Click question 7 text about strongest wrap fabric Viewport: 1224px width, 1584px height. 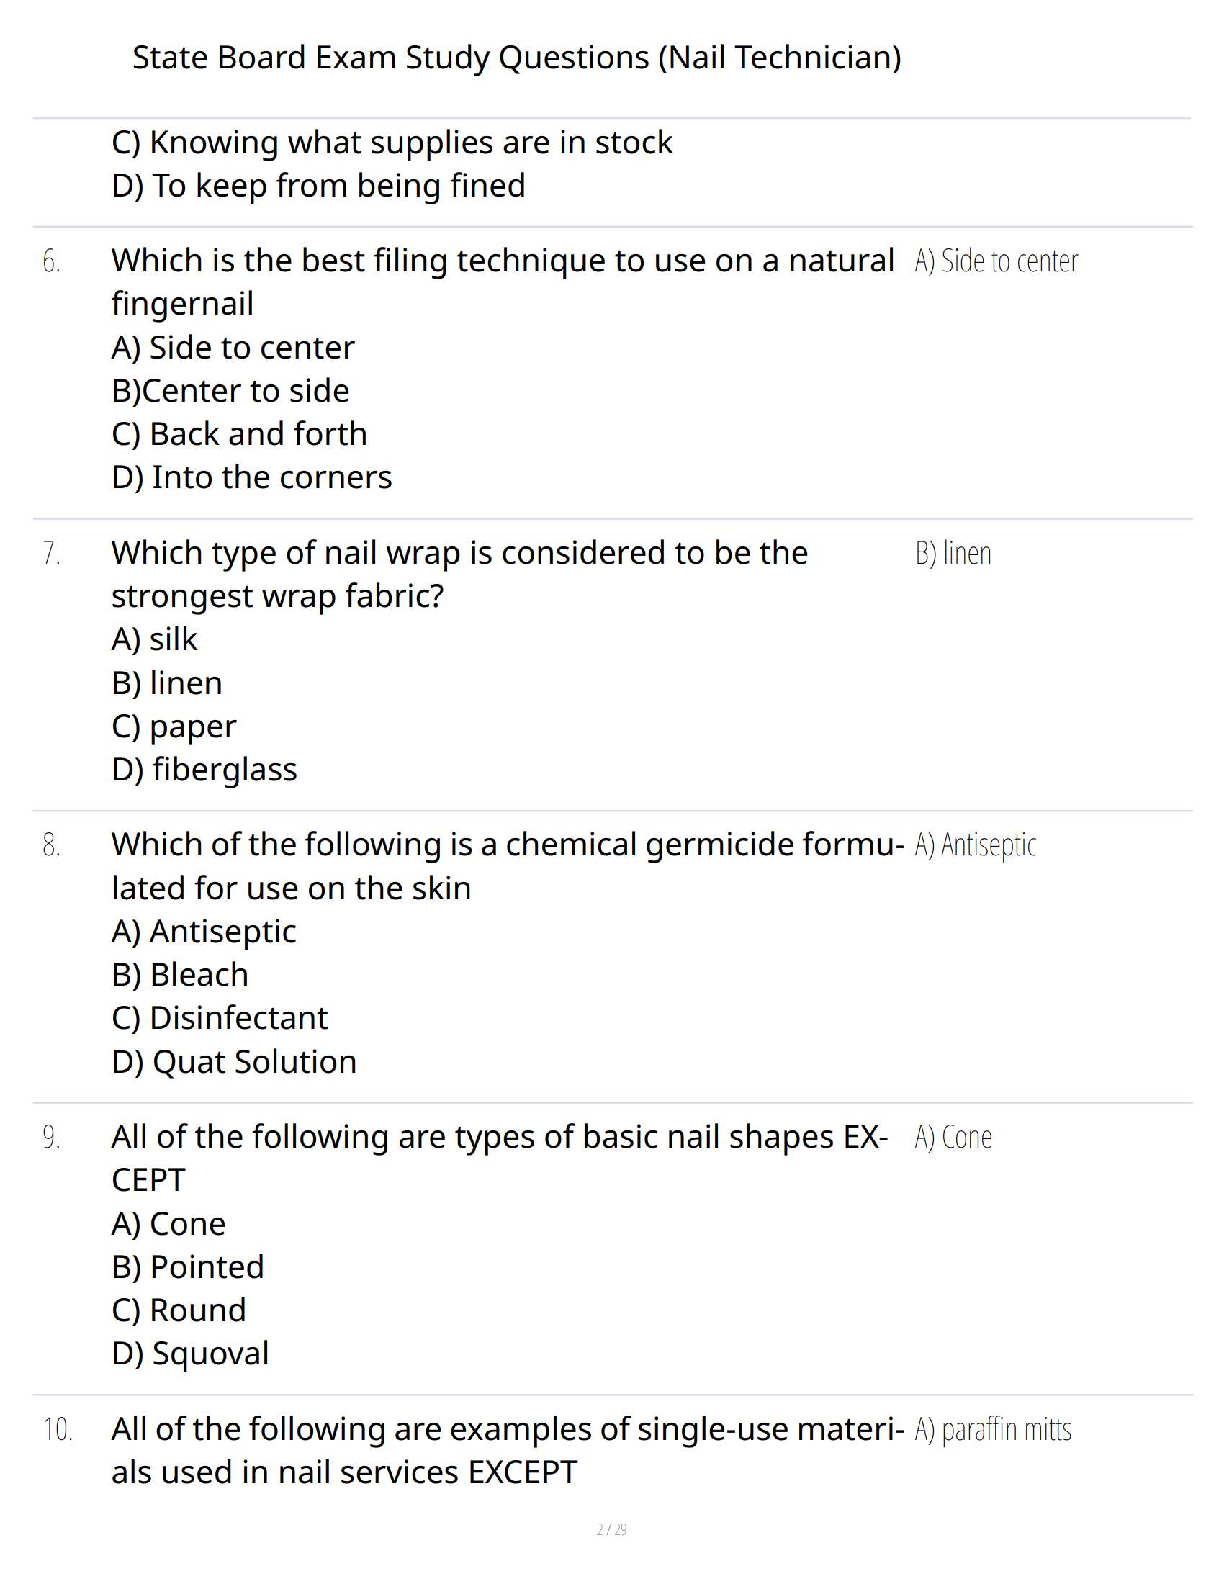click(x=460, y=574)
